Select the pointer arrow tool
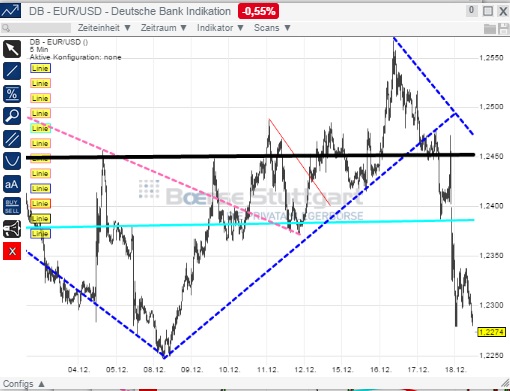The height and width of the screenshot is (391, 510). (12, 49)
